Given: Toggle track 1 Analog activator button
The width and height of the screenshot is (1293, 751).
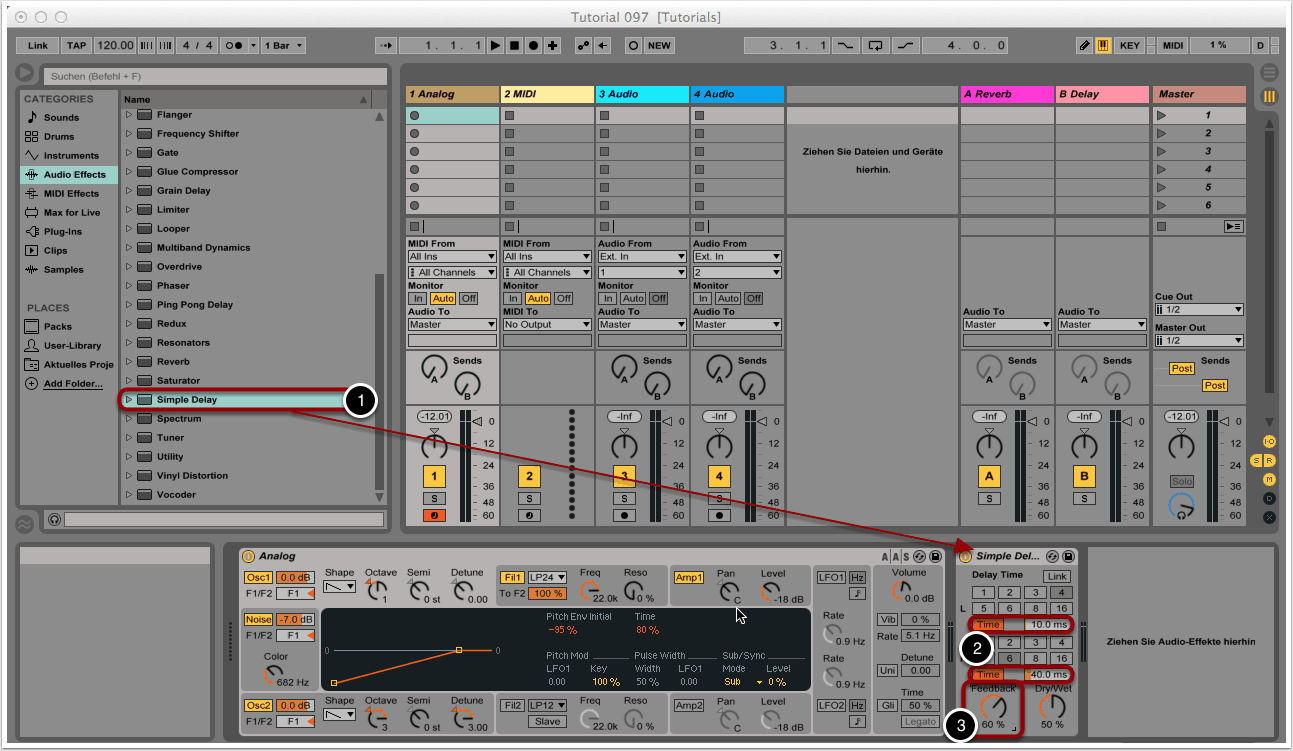Looking at the screenshot, I should click(433, 476).
